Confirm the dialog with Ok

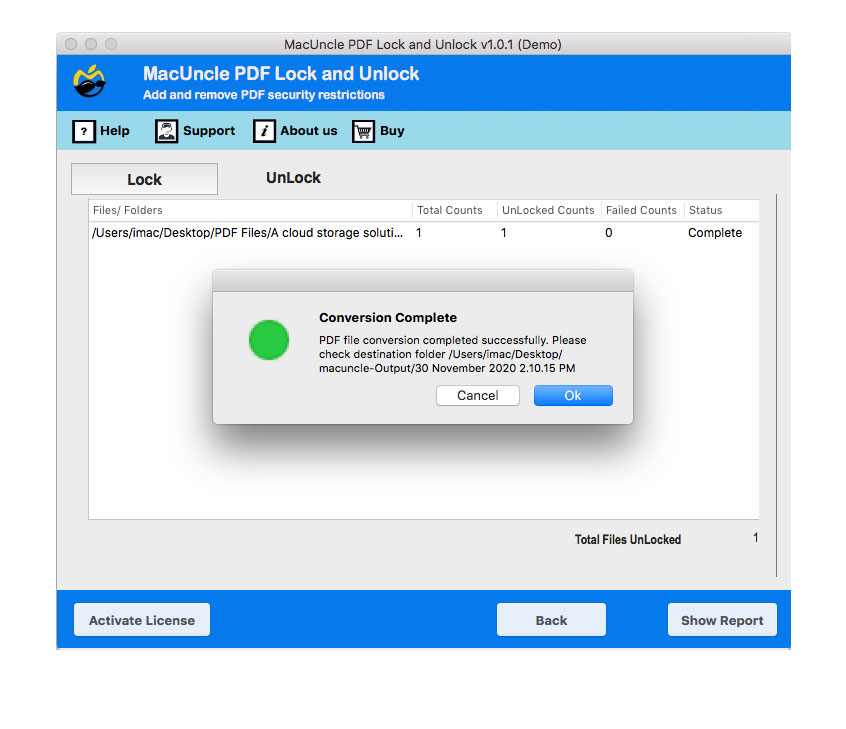[x=572, y=395]
